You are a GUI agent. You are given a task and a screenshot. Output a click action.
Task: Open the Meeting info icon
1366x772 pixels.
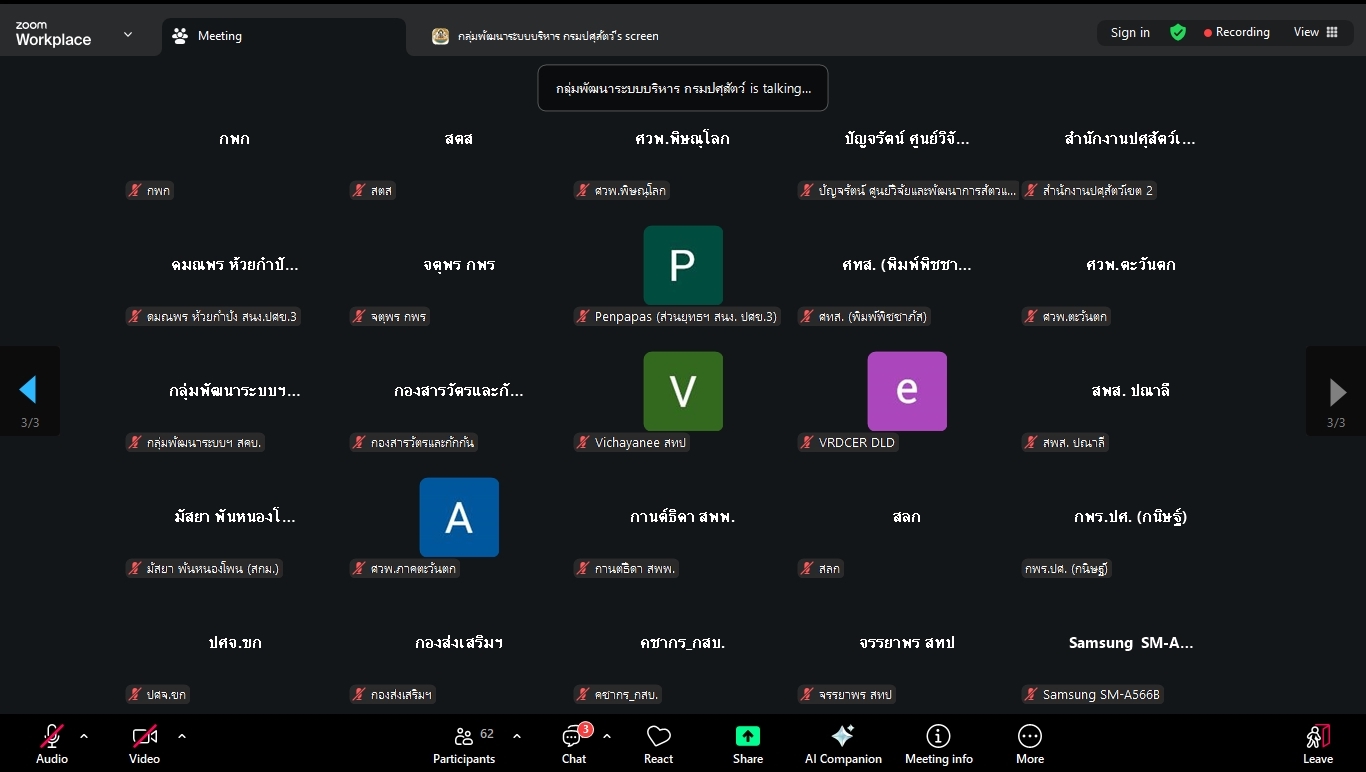click(938, 737)
